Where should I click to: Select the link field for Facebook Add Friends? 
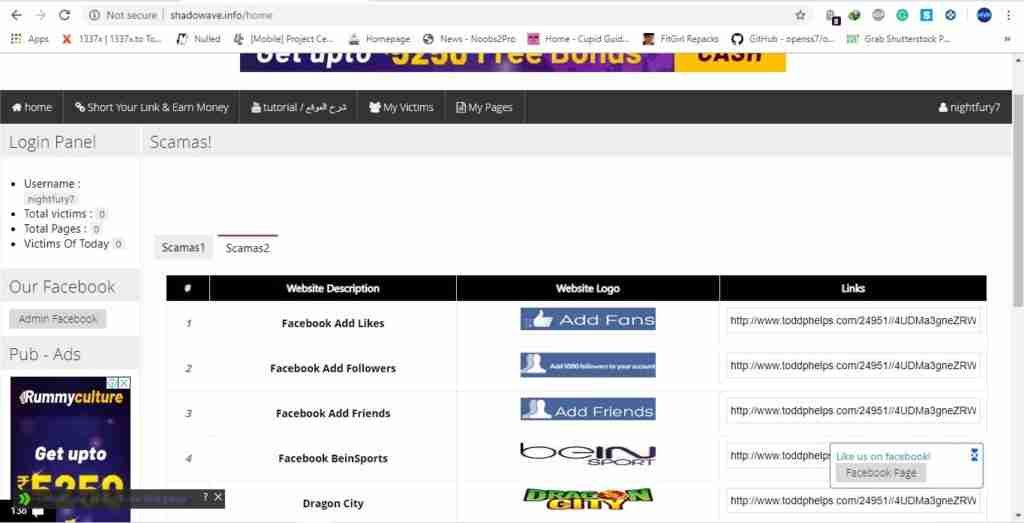(853, 411)
